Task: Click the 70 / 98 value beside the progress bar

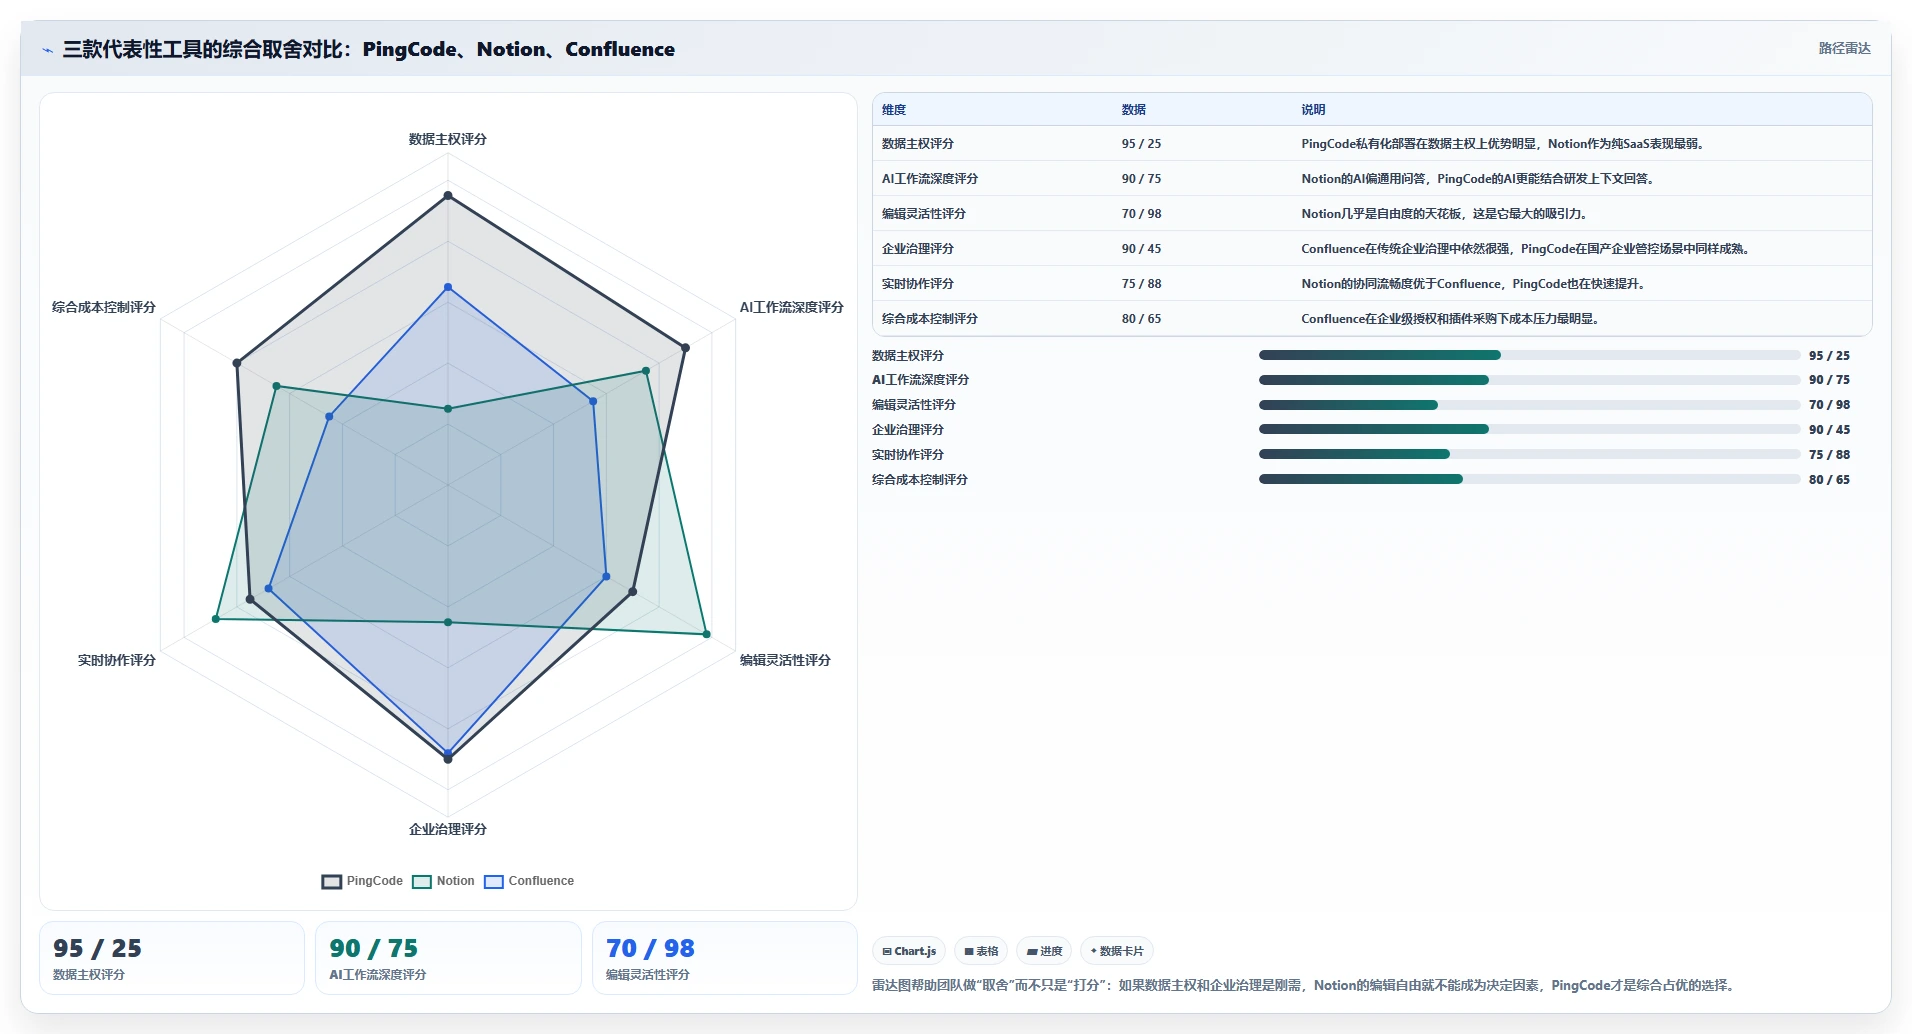Action: (1829, 405)
